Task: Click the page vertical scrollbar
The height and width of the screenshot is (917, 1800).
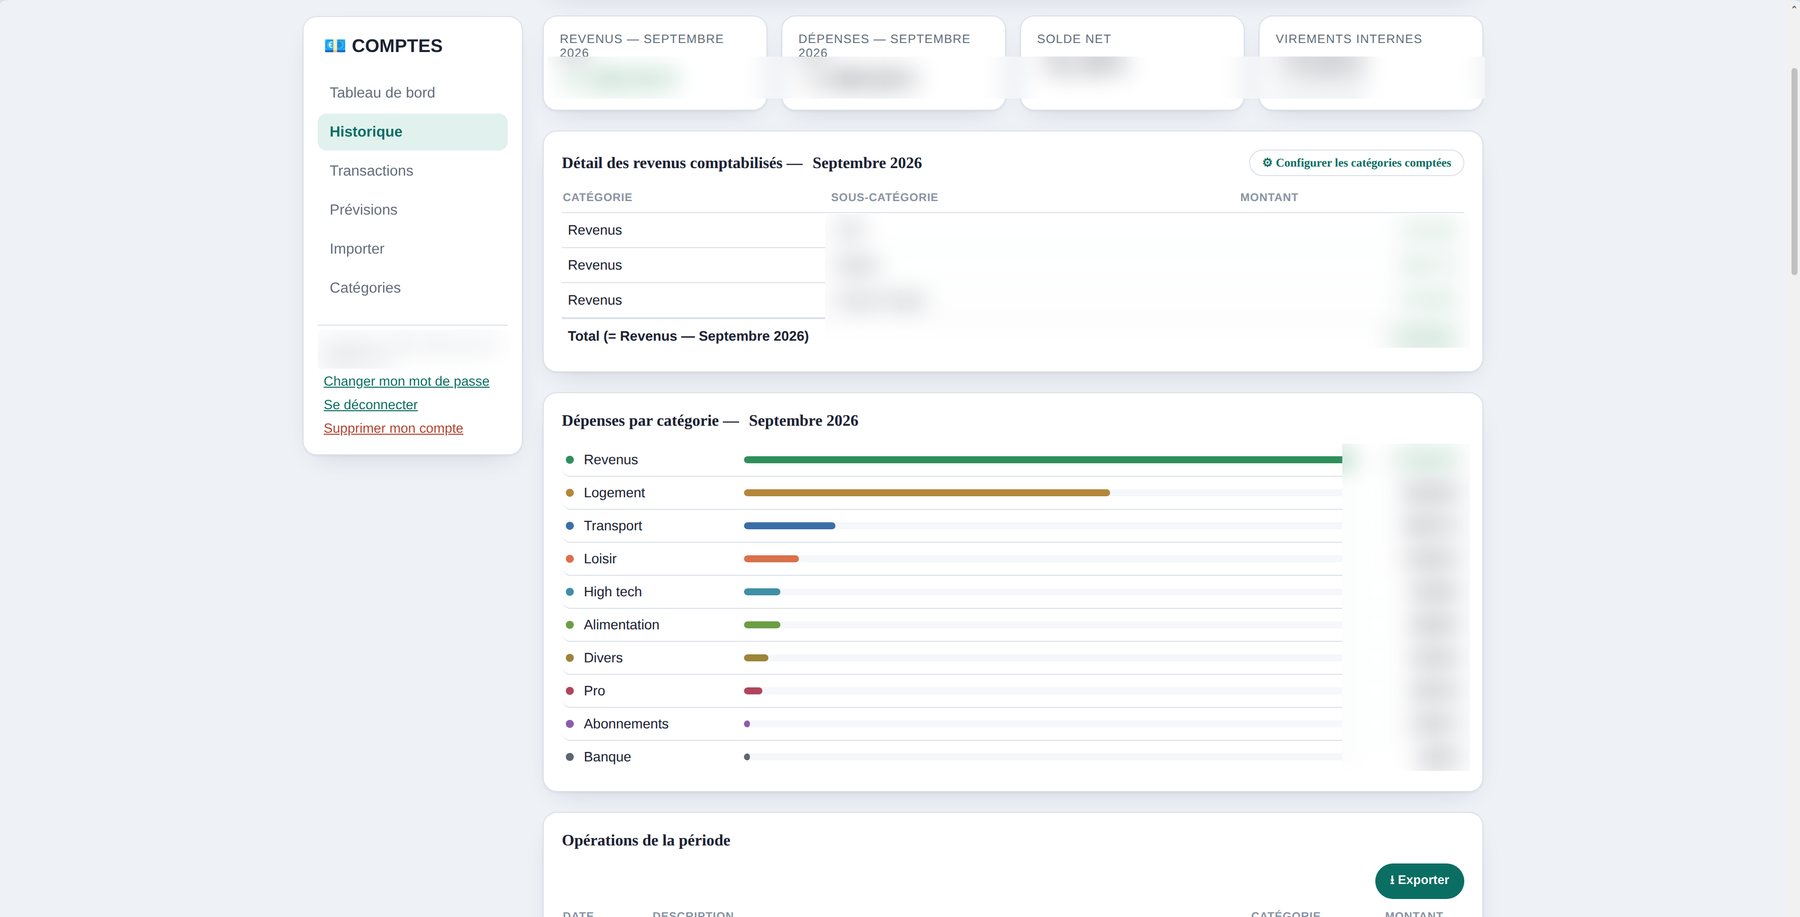Action: [1794, 170]
